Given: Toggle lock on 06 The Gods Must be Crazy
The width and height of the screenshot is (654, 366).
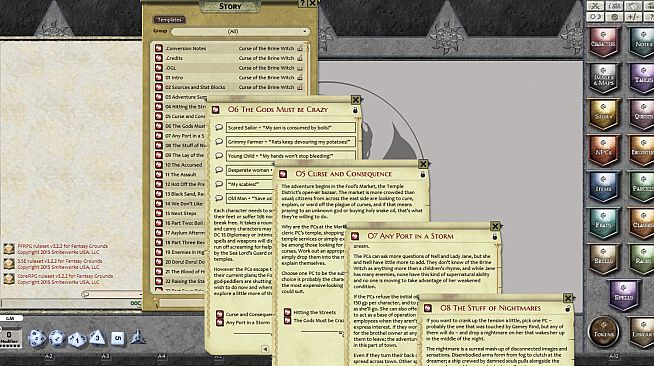Looking at the screenshot, I should coord(355,110).
